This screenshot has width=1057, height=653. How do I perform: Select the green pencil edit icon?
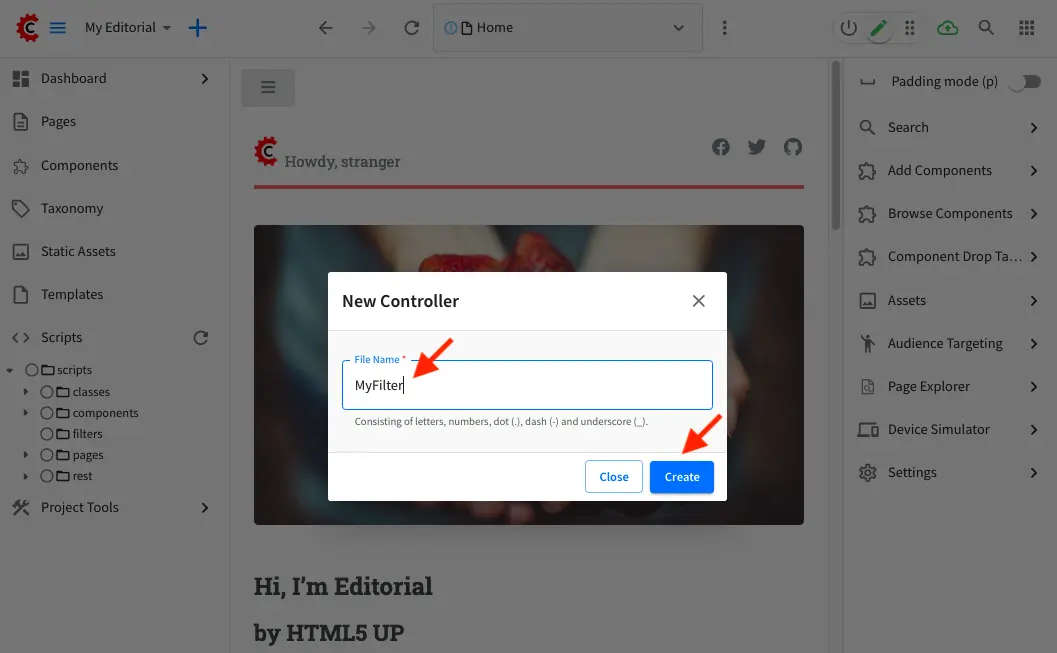(x=879, y=28)
